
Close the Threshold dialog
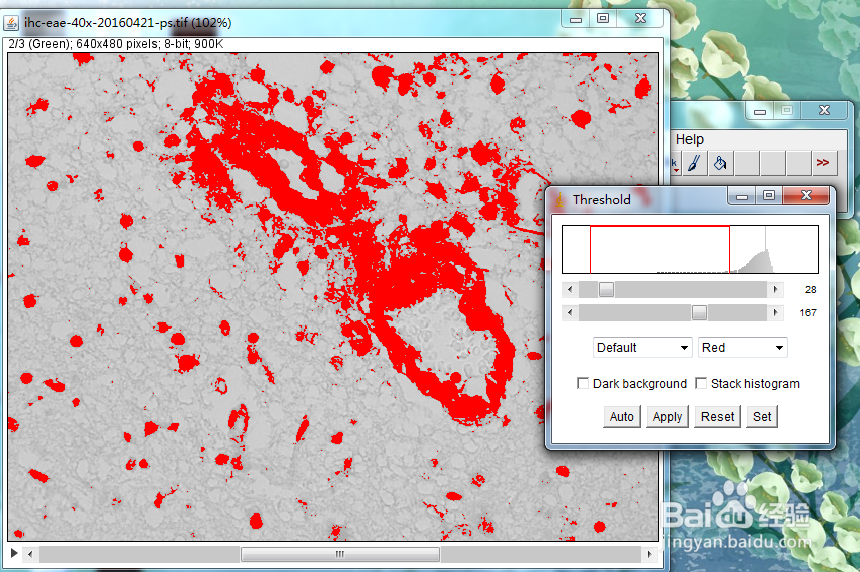[806, 195]
